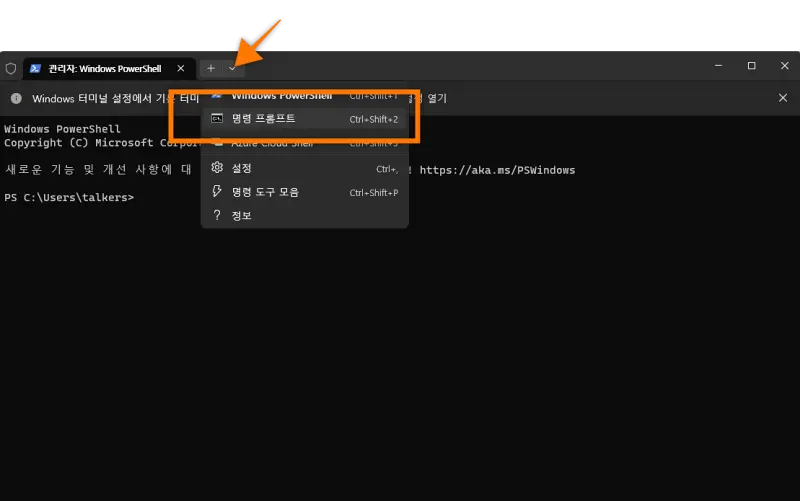
Task: Click the 열기 link in the info bar
Action: (437, 98)
